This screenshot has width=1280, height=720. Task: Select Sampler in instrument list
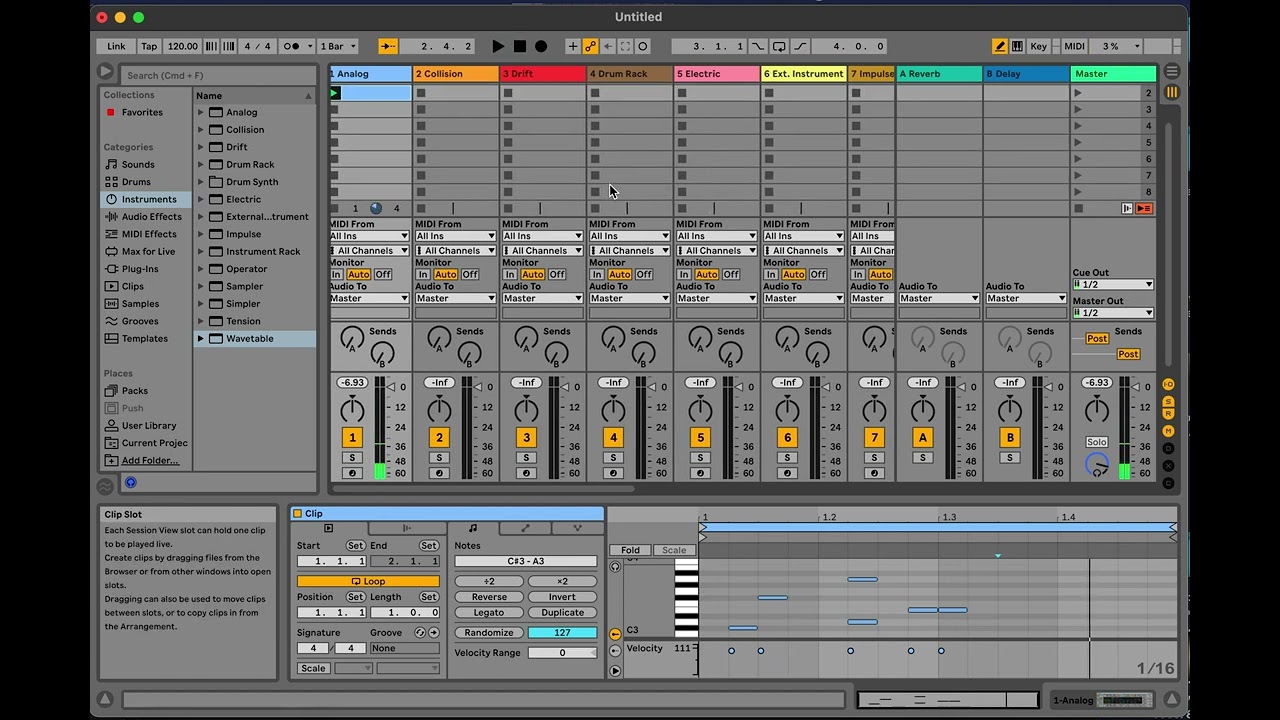click(x=244, y=286)
